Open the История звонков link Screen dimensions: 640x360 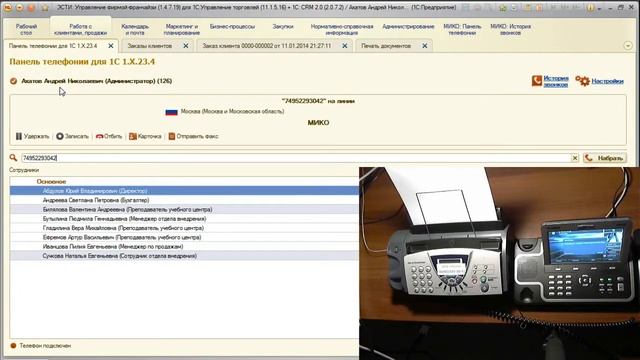[556, 81]
